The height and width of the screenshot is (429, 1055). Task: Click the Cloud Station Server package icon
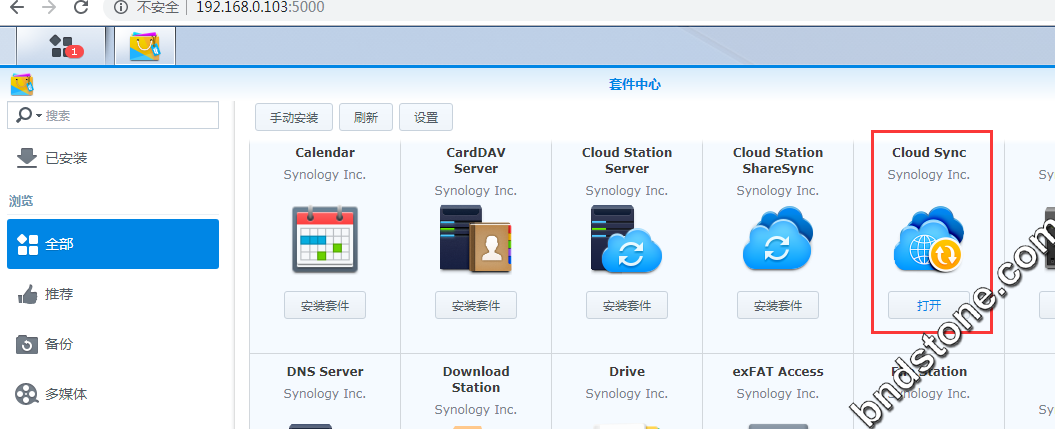point(626,239)
